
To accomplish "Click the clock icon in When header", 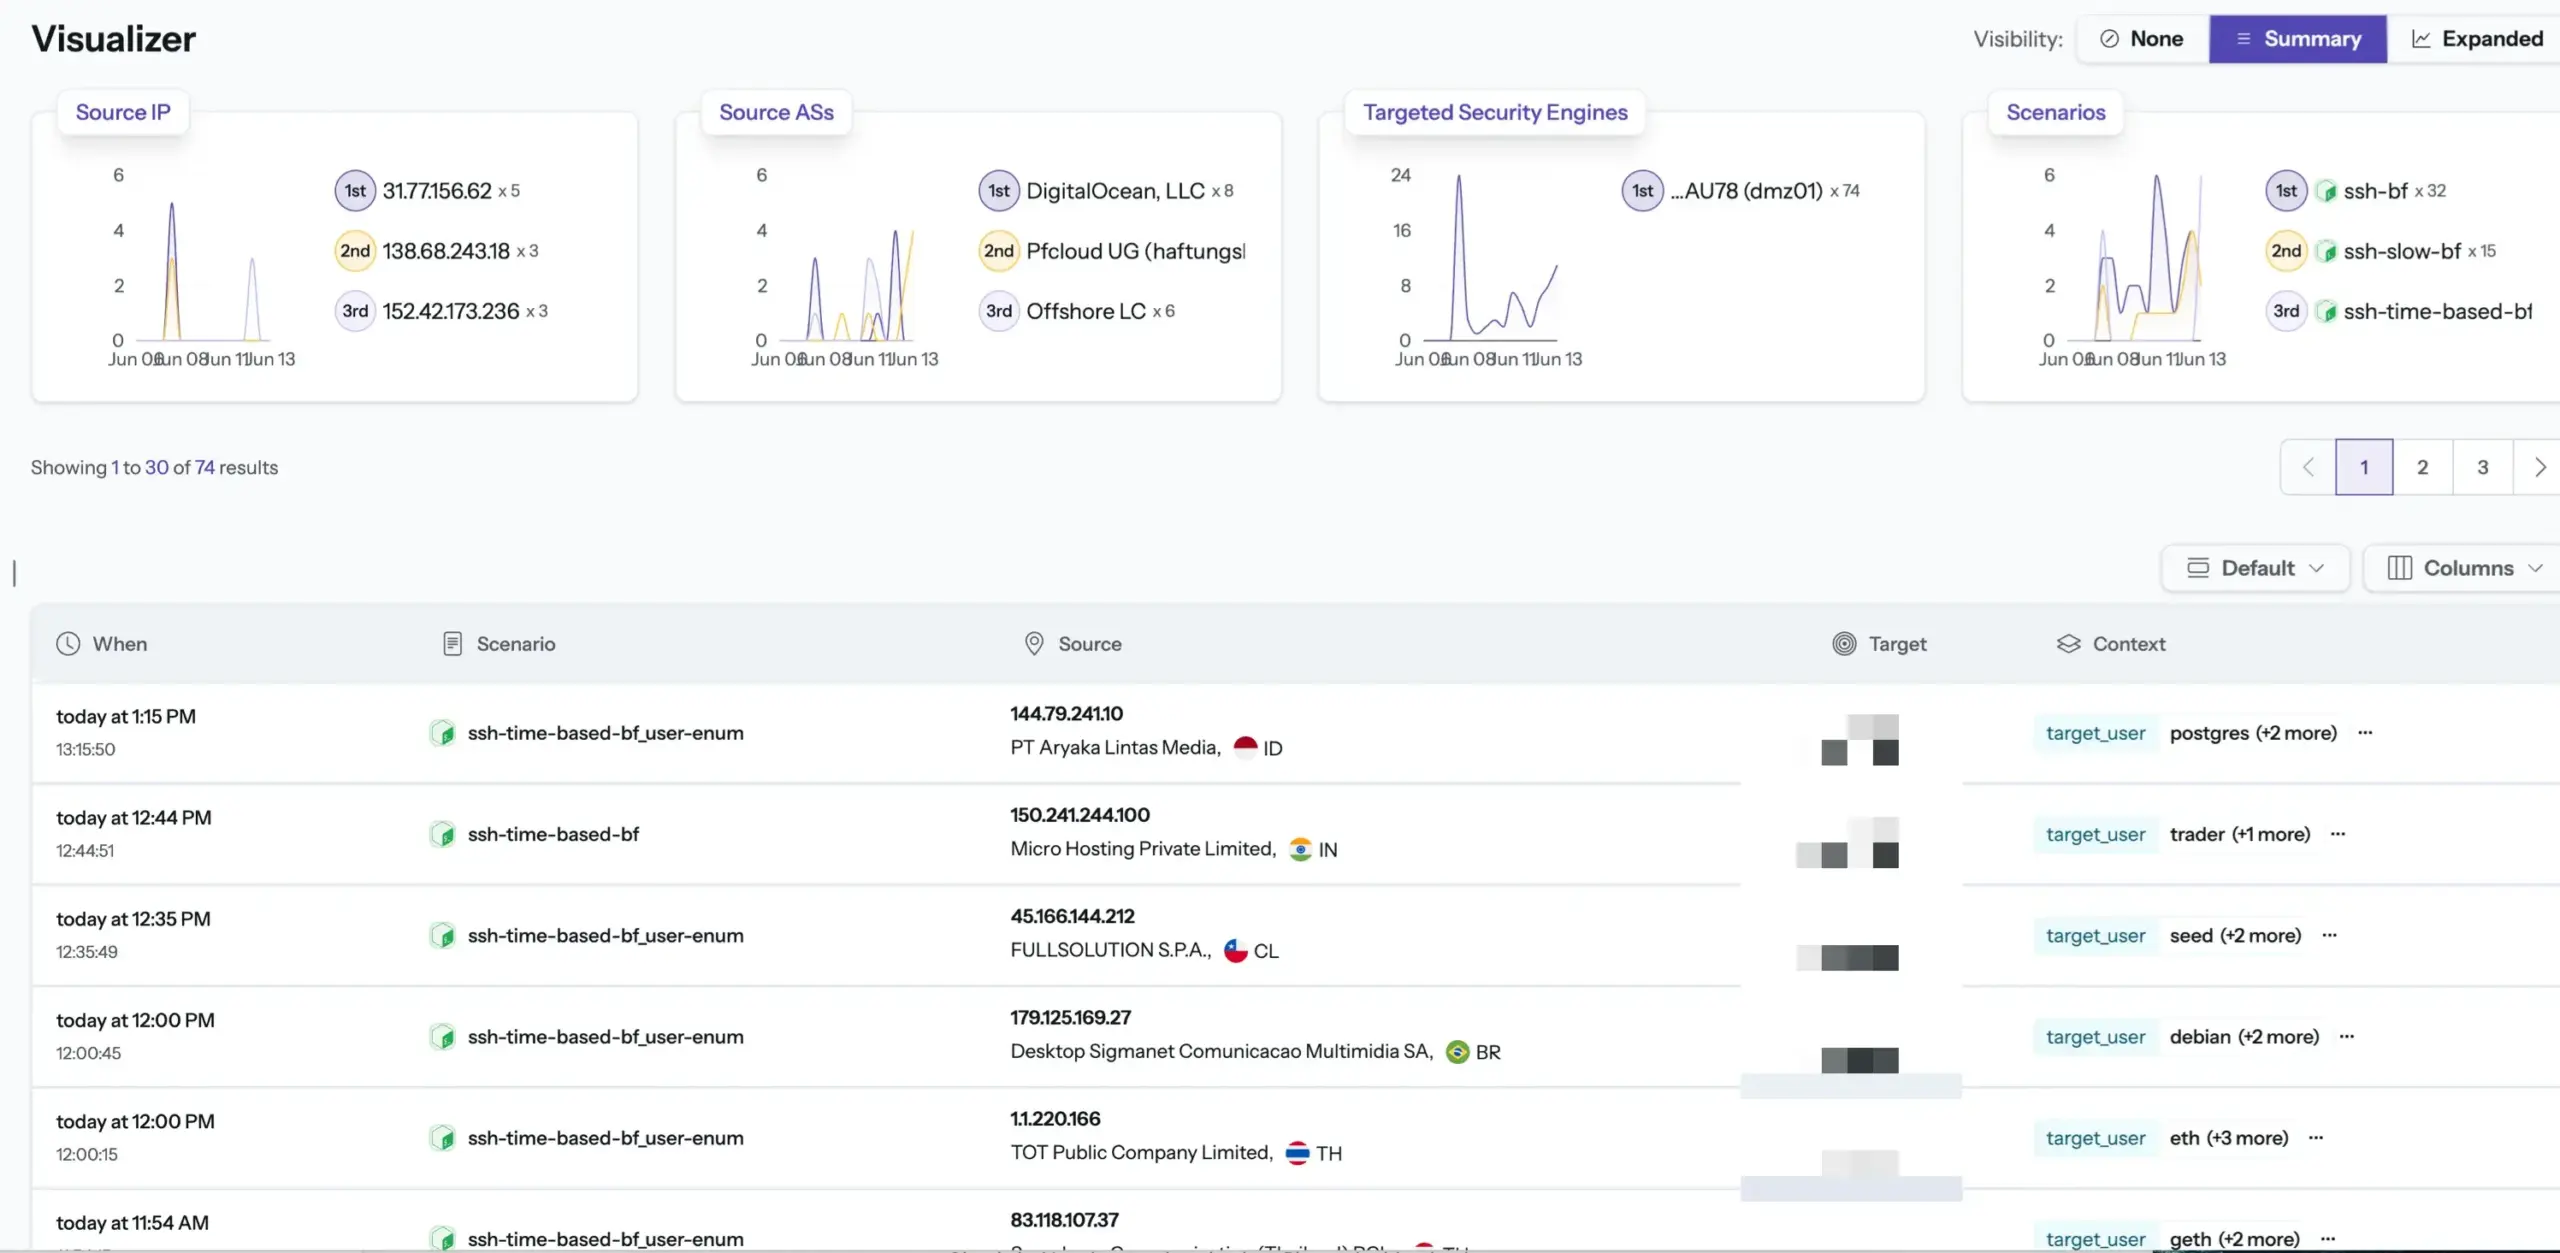I will pyautogui.click(x=68, y=644).
